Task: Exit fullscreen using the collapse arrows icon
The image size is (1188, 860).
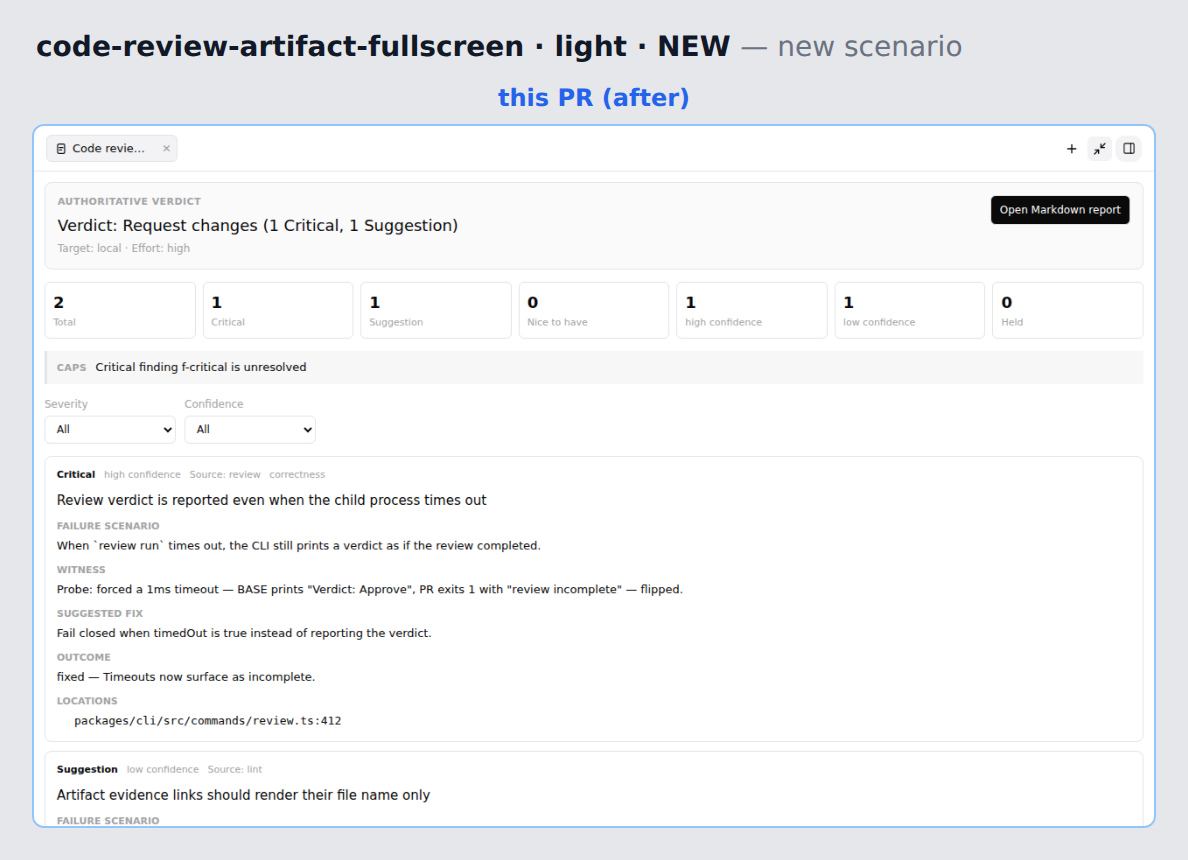Action: (1100, 149)
